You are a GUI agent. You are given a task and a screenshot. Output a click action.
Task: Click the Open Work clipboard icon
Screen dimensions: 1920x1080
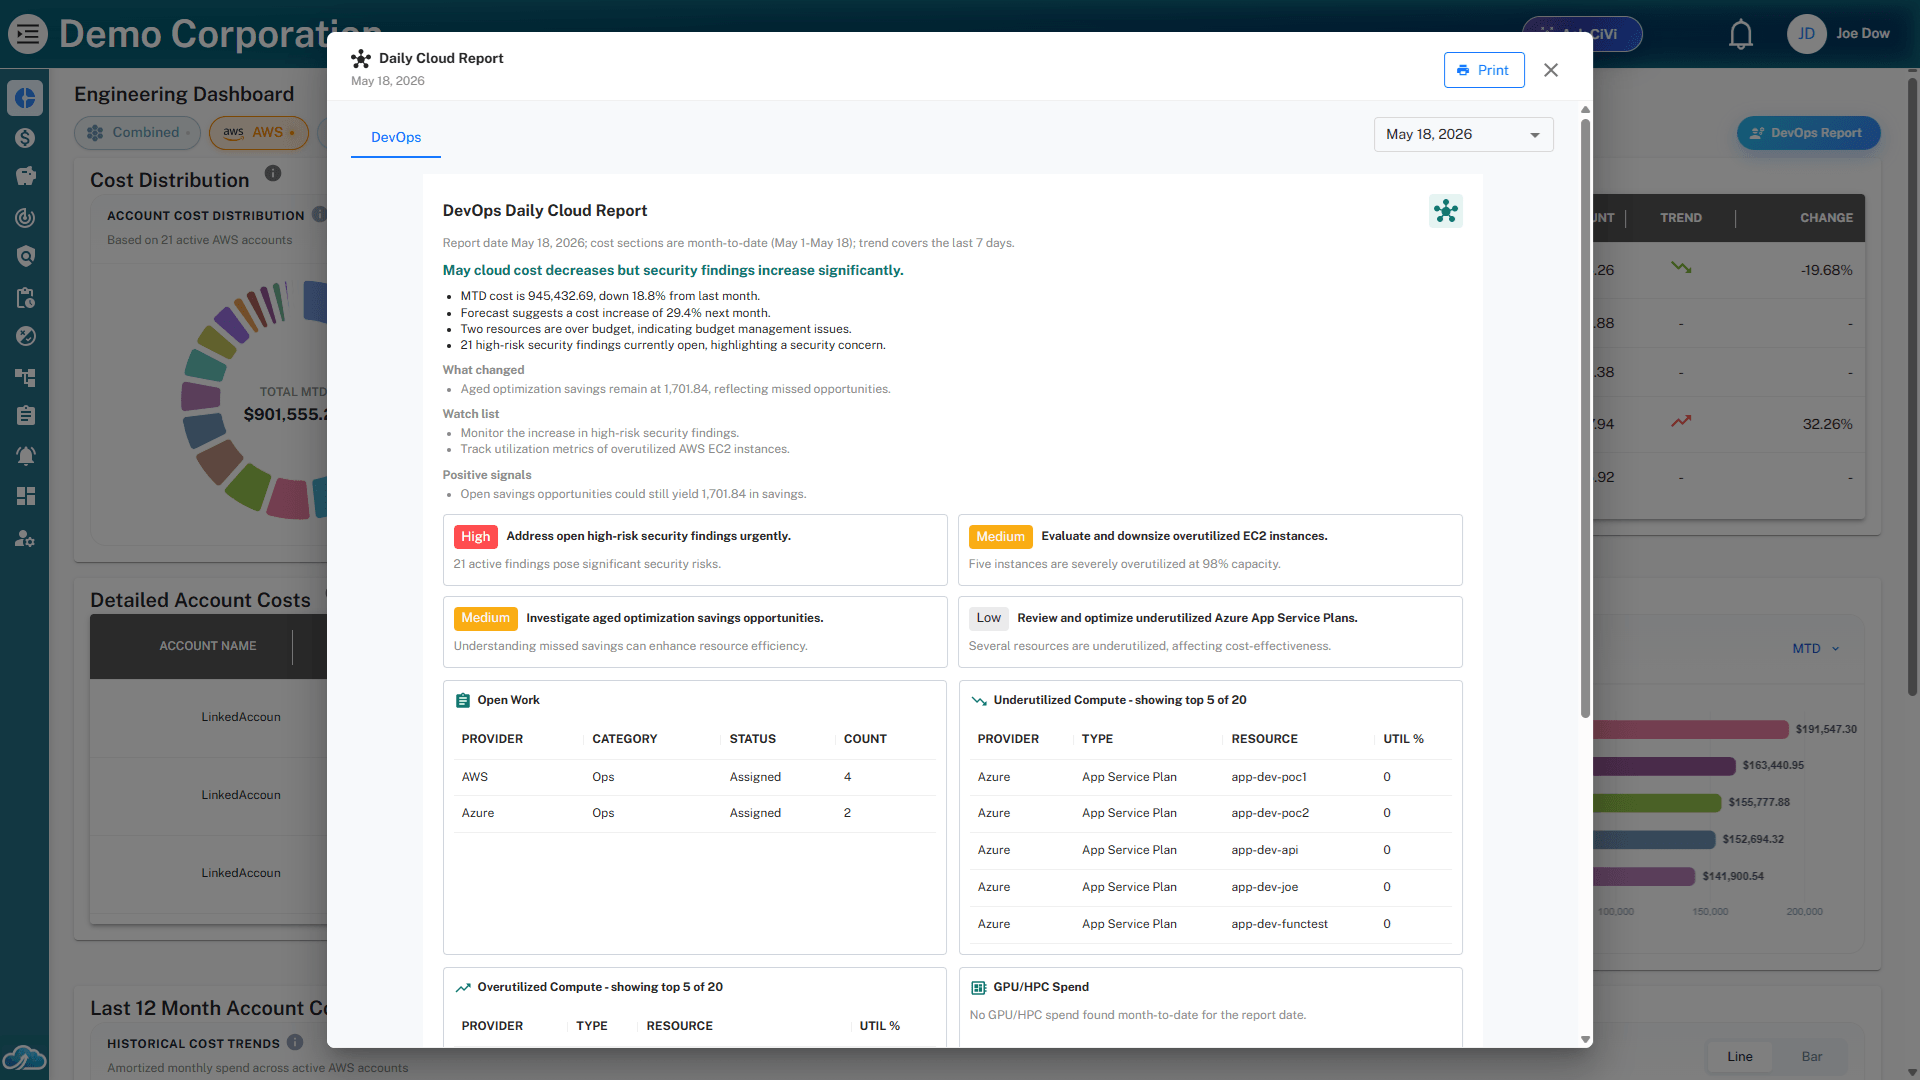[x=462, y=701]
